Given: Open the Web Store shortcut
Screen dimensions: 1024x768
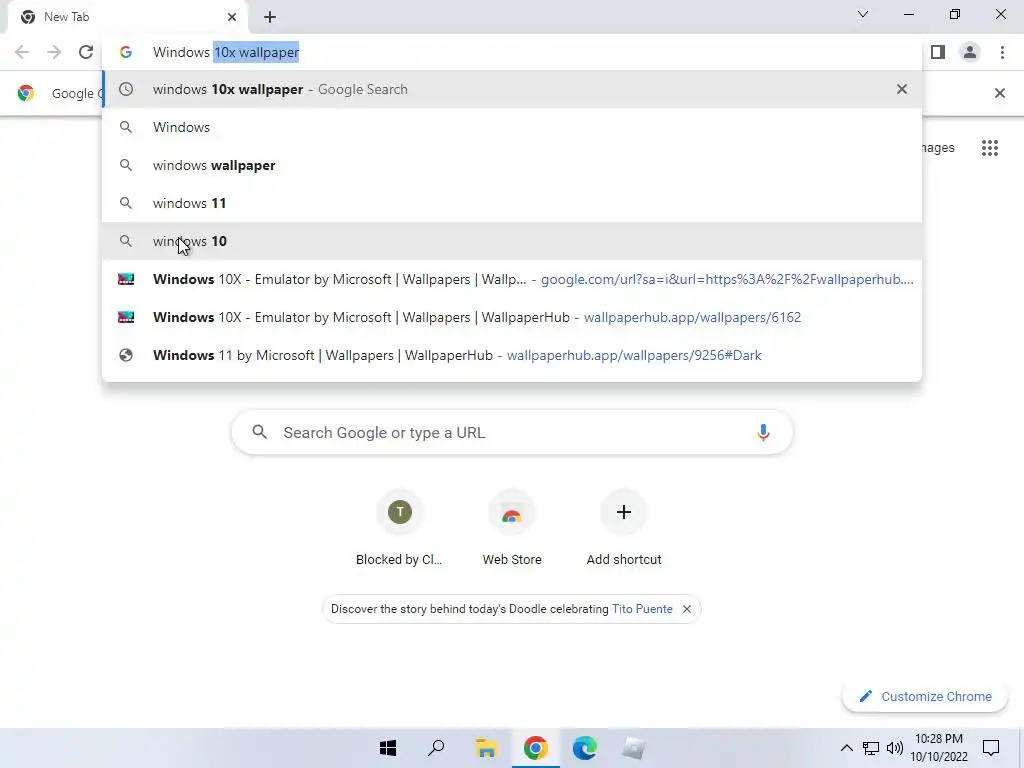Looking at the screenshot, I should point(512,530).
